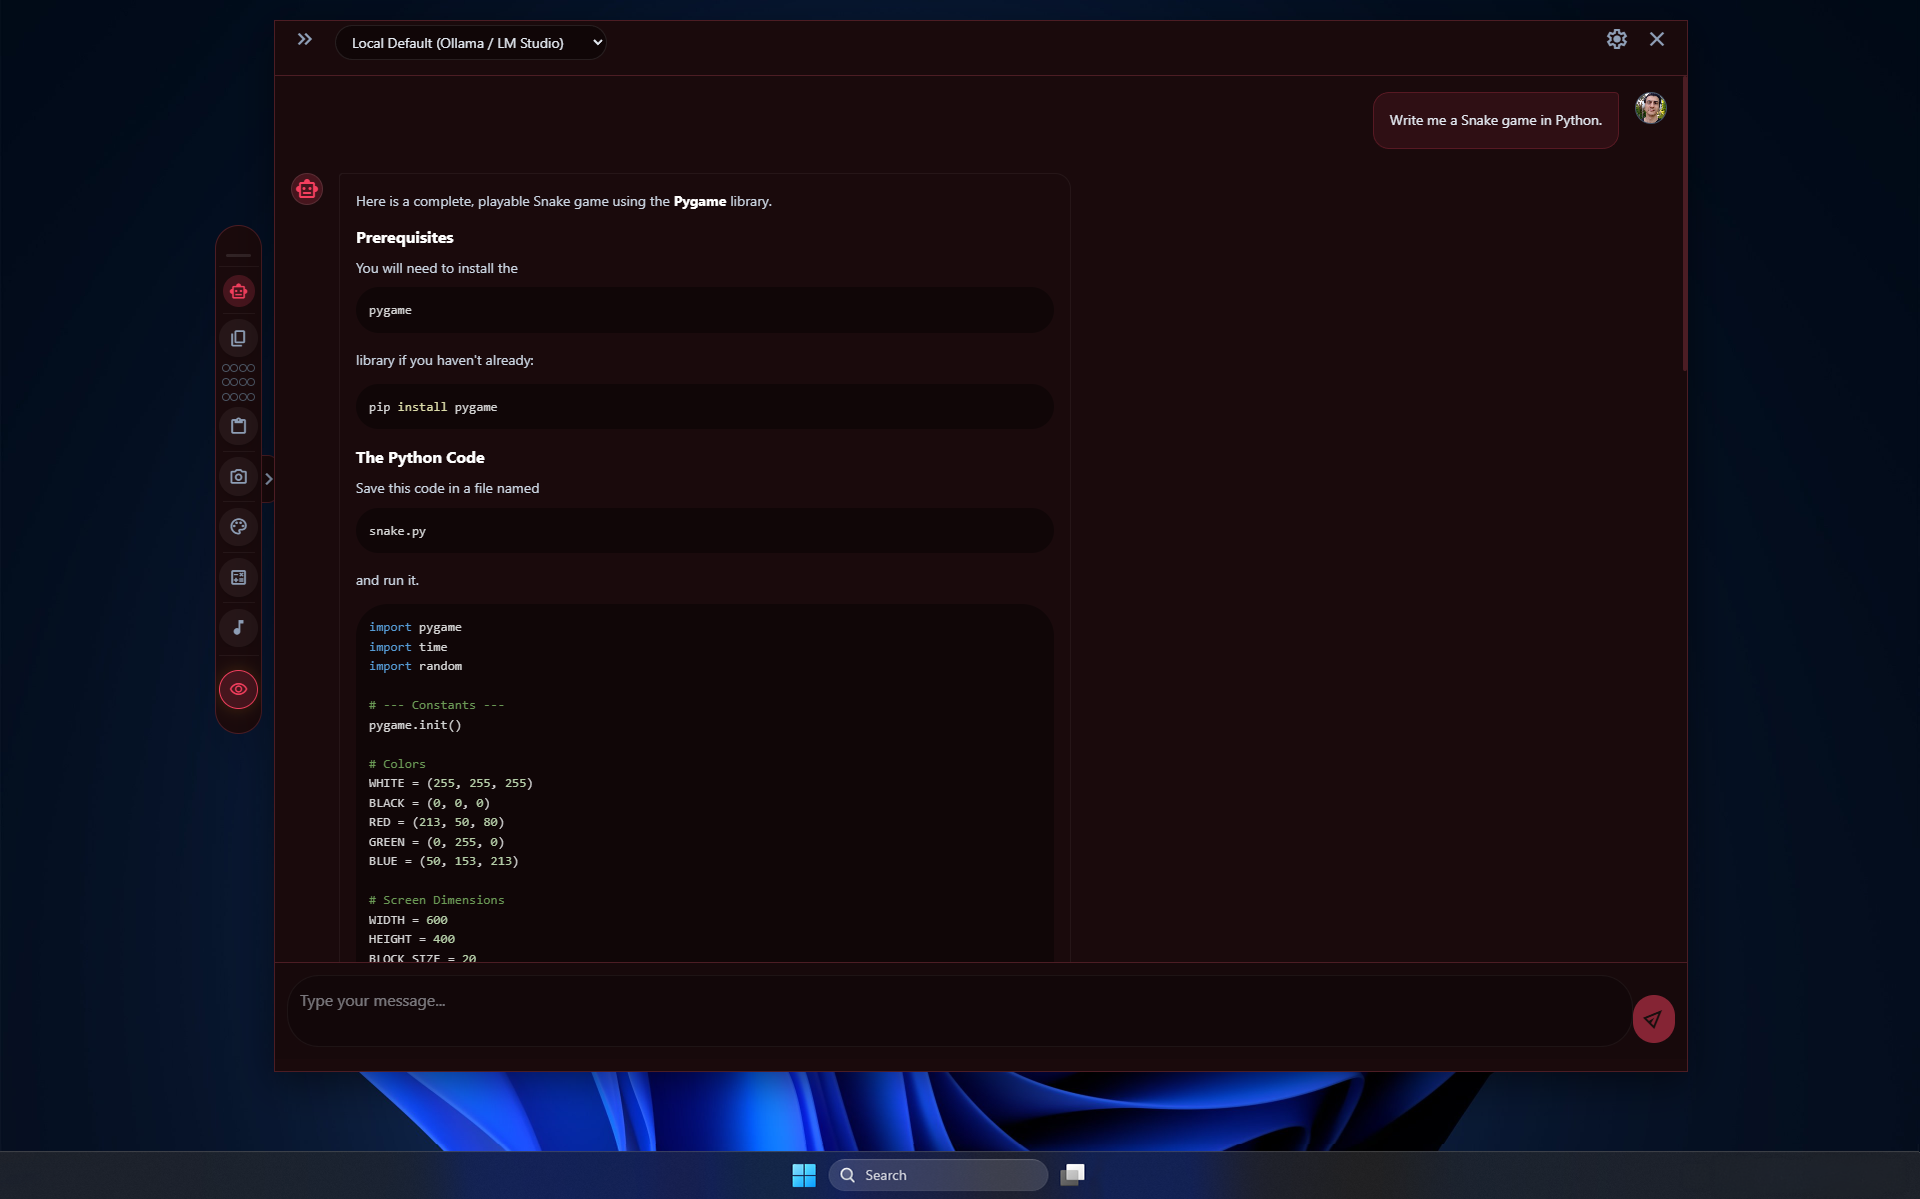
Task: Open the color palette tool
Action: 238,527
